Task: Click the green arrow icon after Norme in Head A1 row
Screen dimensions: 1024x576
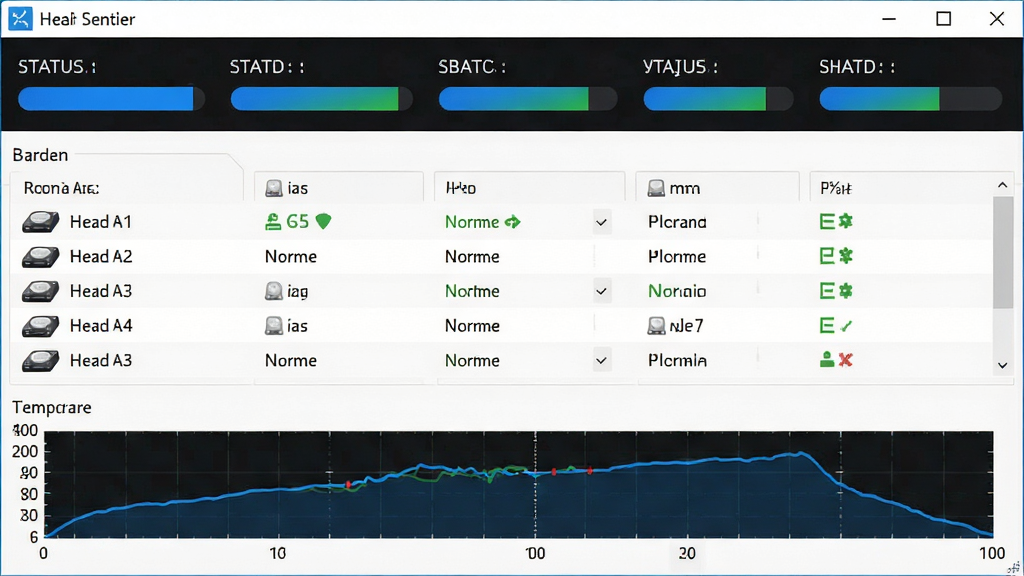Action: click(x=513, y=222)
